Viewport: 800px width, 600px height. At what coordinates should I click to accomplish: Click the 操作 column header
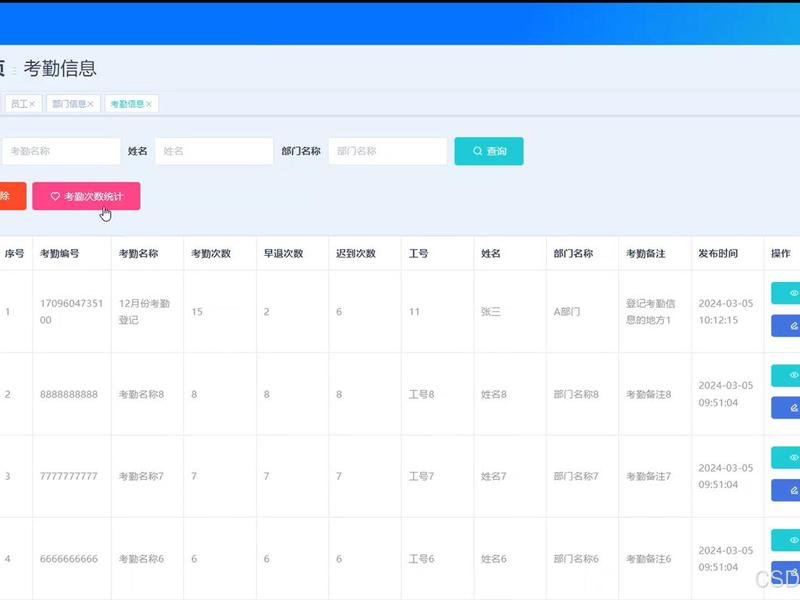point(781,254)
